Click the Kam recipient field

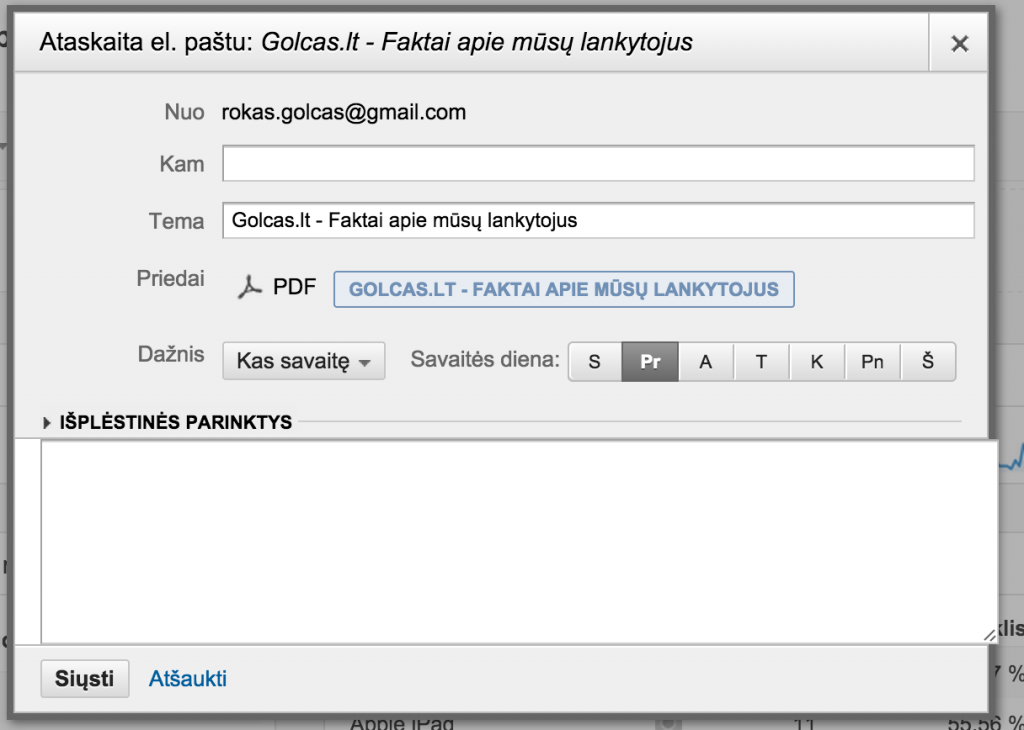pos(598,164)
